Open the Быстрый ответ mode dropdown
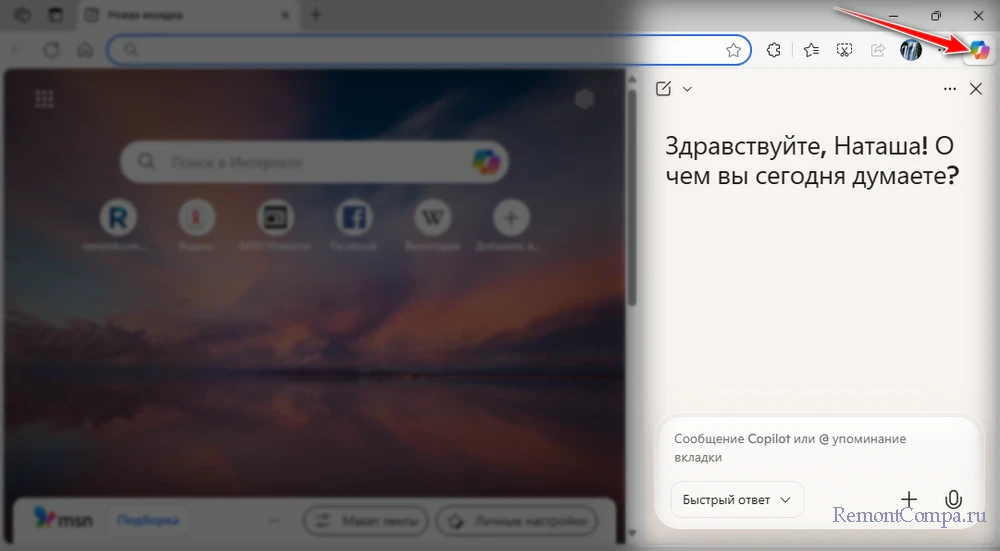The width and height of the screenshot is (1000, 551). (x=737, y=499)
